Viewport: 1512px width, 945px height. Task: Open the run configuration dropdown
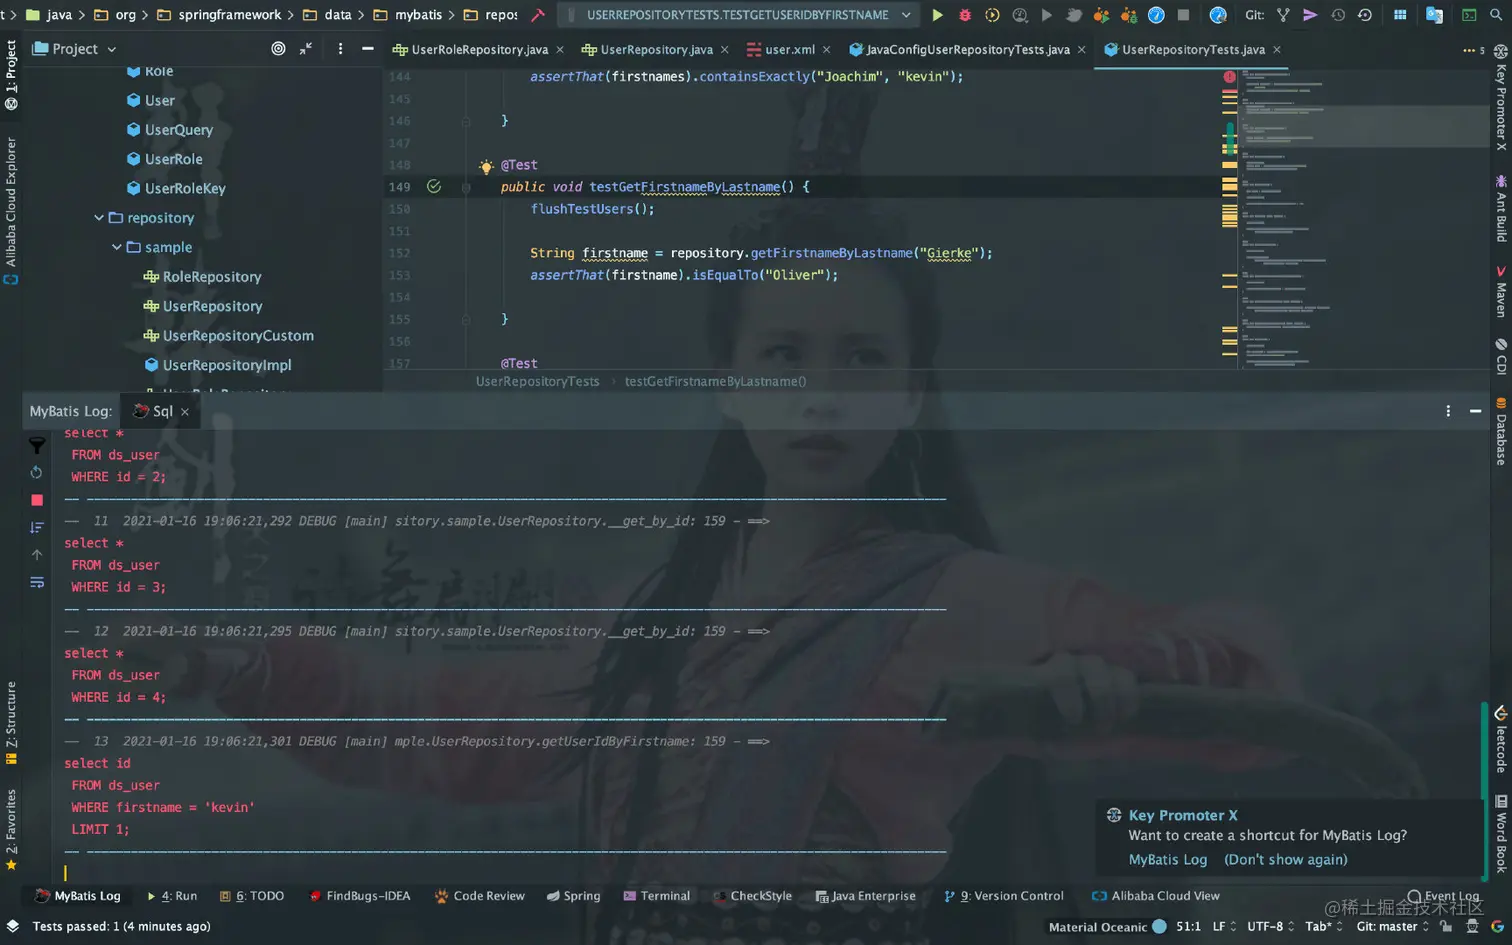point(740,15)
